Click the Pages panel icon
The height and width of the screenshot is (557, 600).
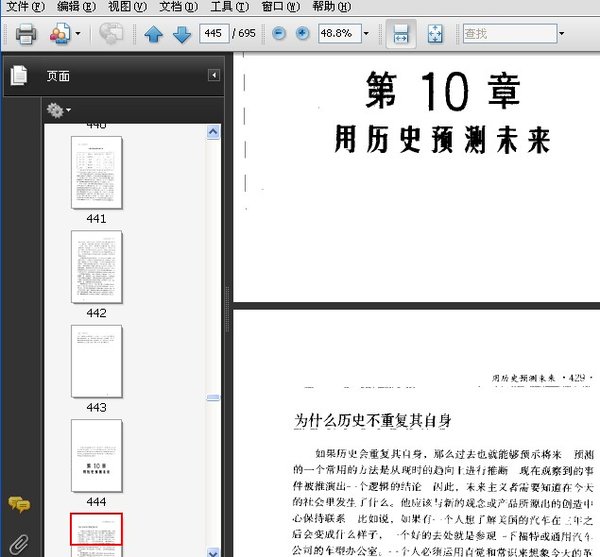[x=19, y=75]
